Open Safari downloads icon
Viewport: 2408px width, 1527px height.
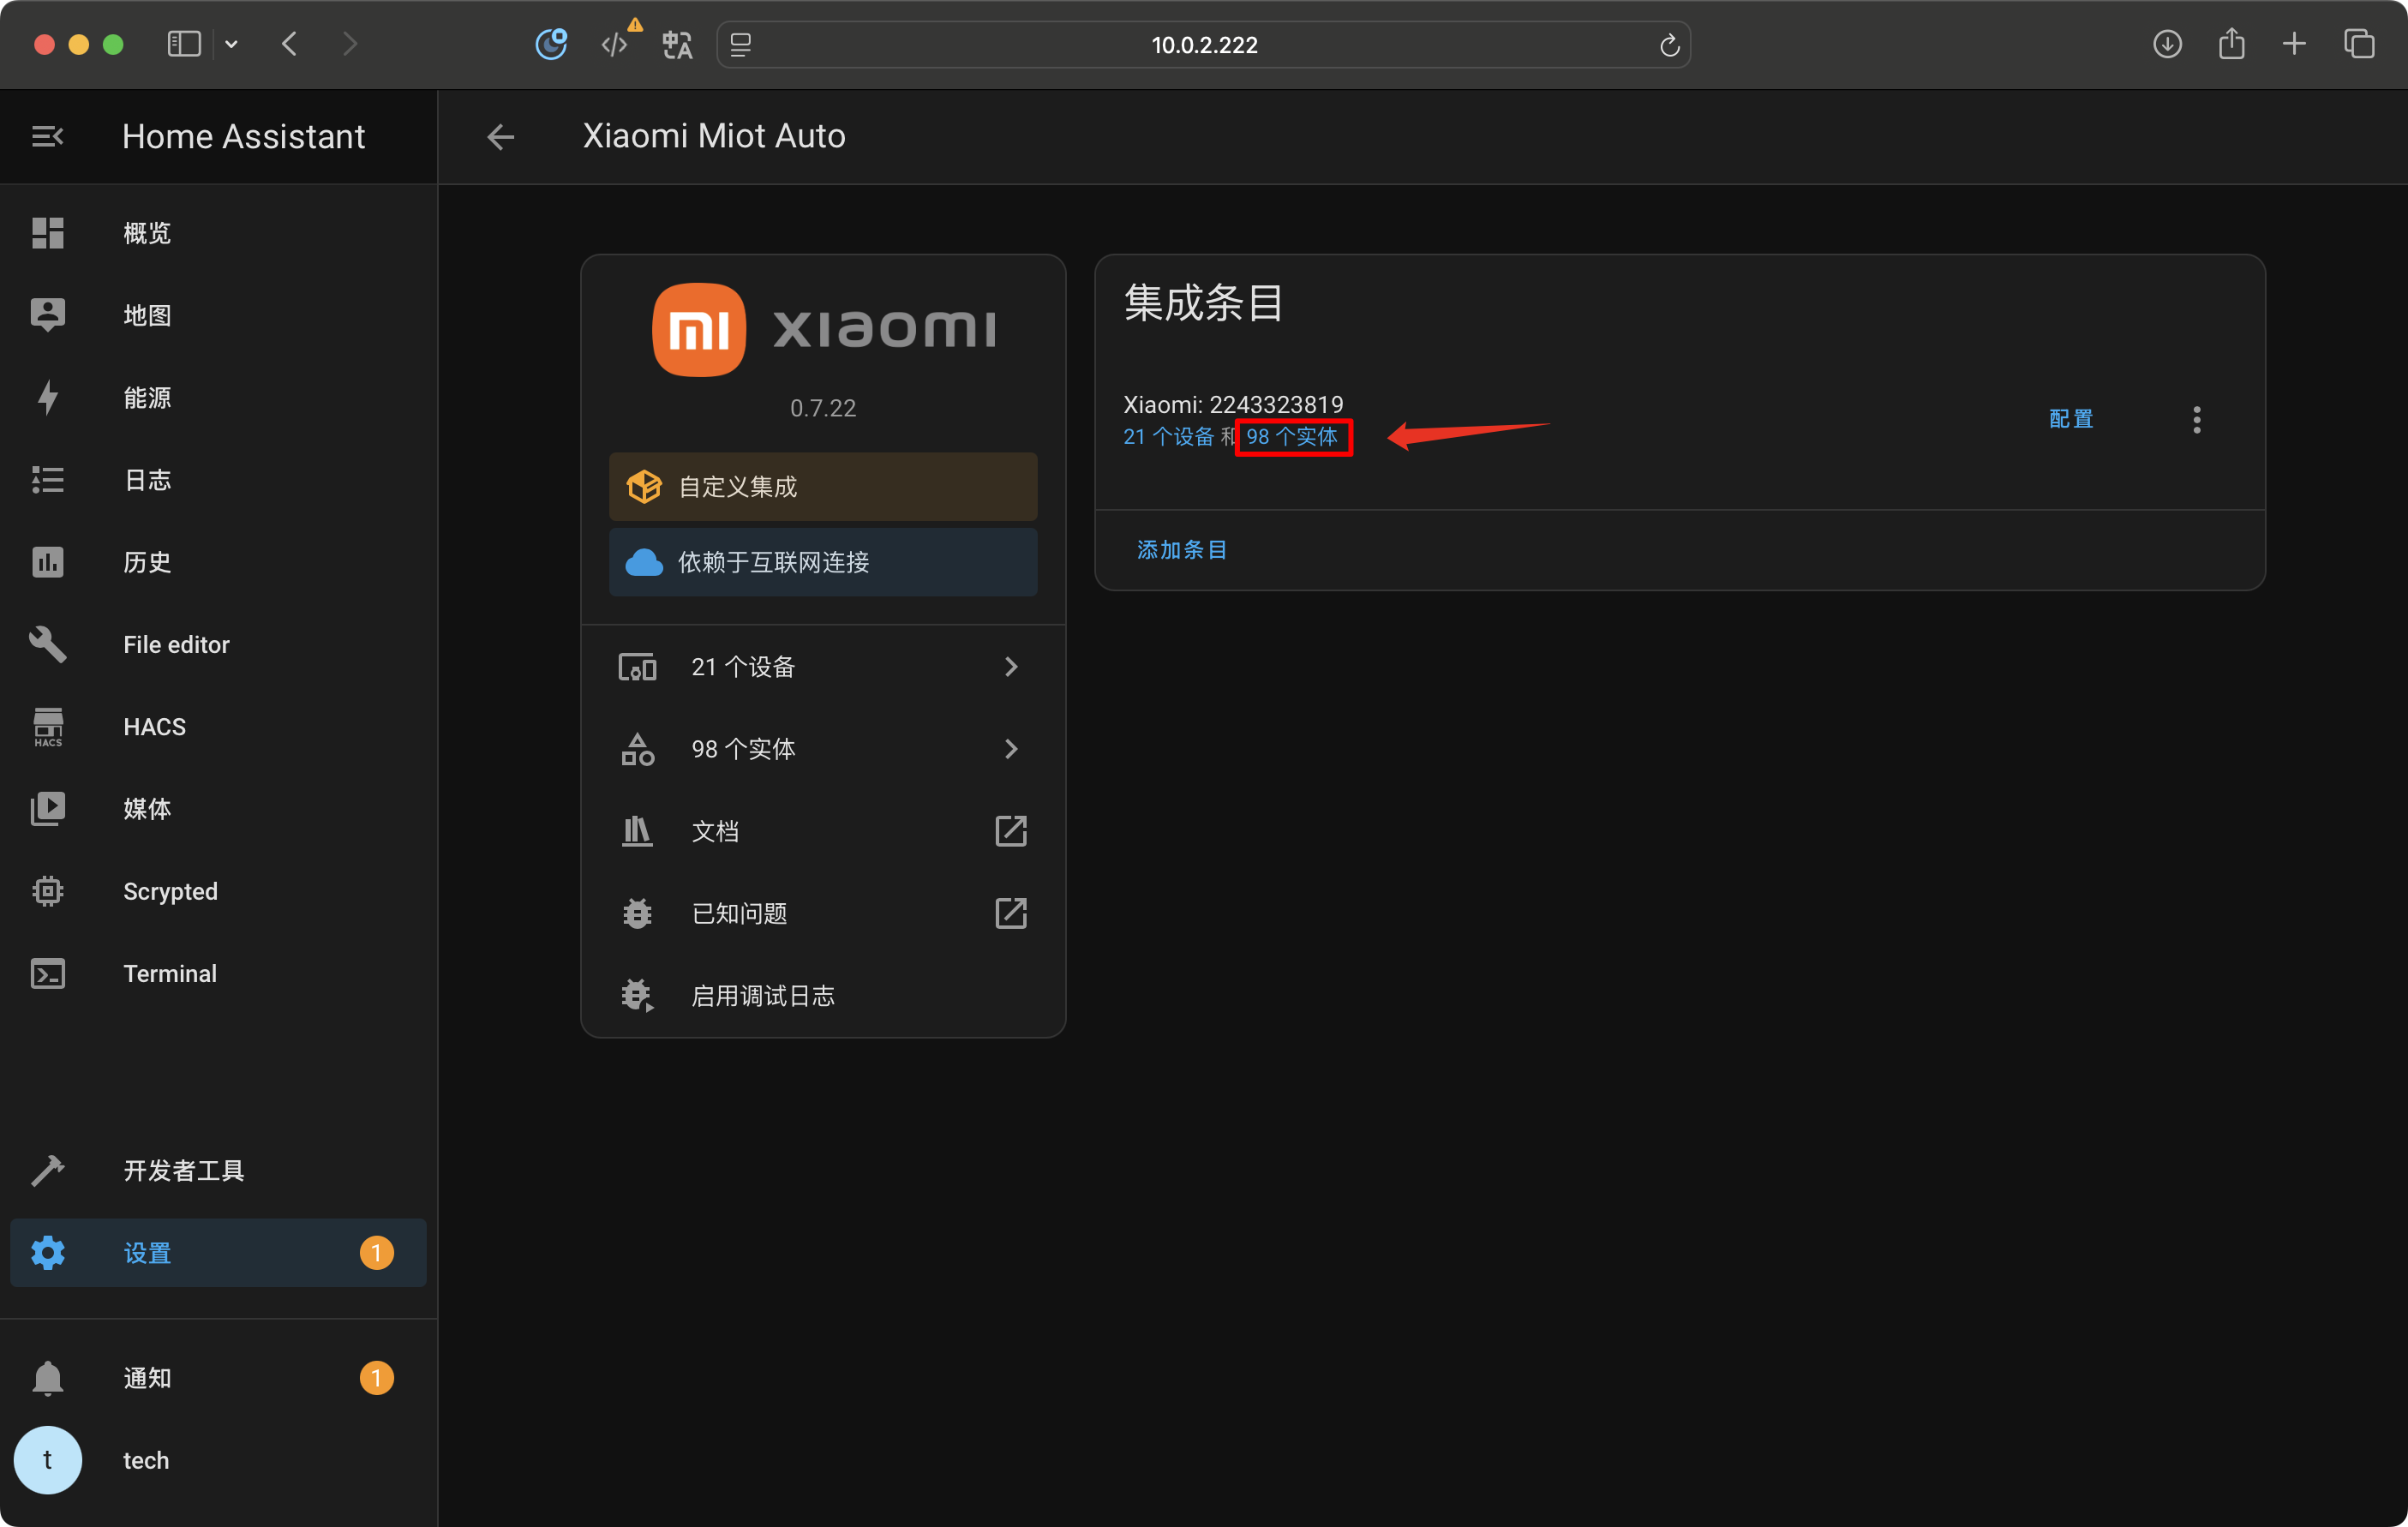click(2166, 44)
